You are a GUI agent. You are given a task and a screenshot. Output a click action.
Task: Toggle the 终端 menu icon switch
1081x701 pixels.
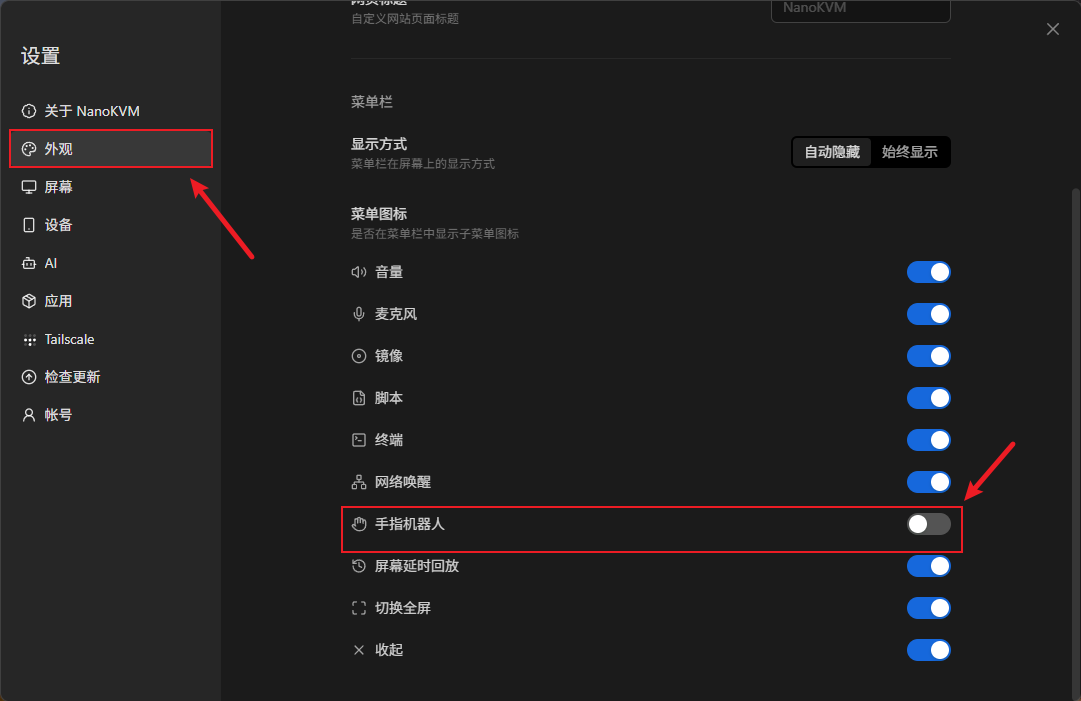(929, 440)
